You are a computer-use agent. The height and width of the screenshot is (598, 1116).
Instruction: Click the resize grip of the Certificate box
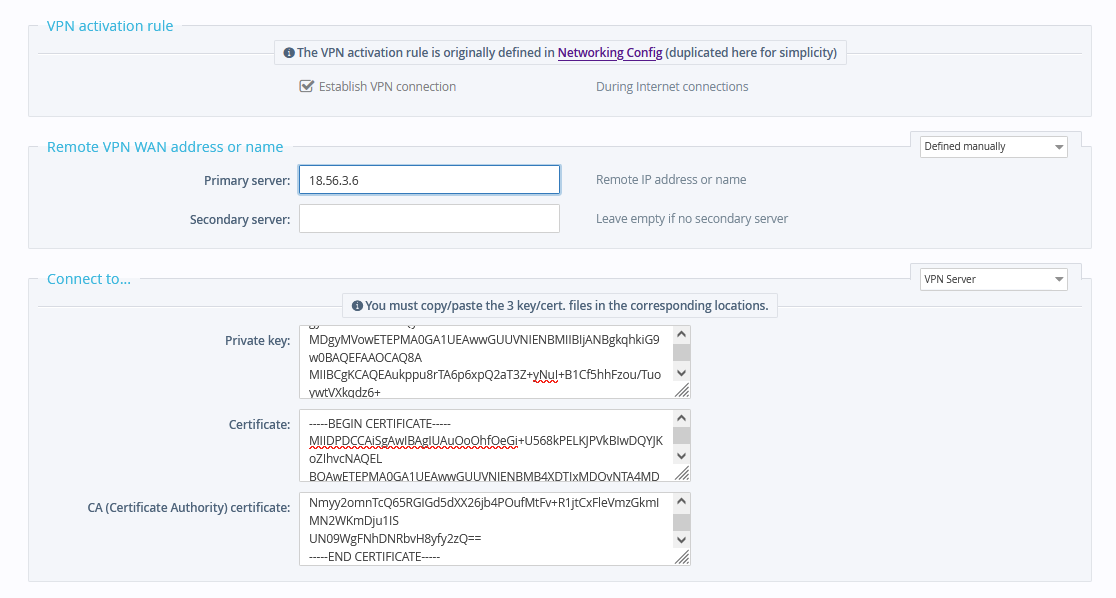click(x=682, y=475)
